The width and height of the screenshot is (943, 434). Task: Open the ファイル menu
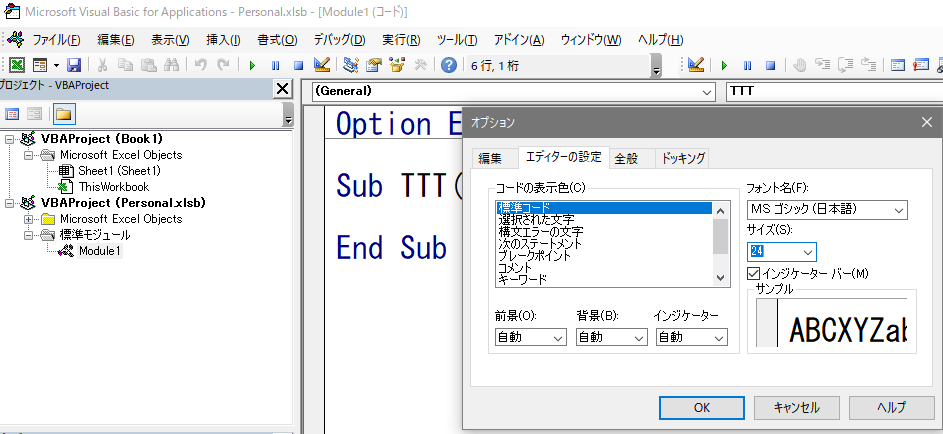click(x=56, y=40)
